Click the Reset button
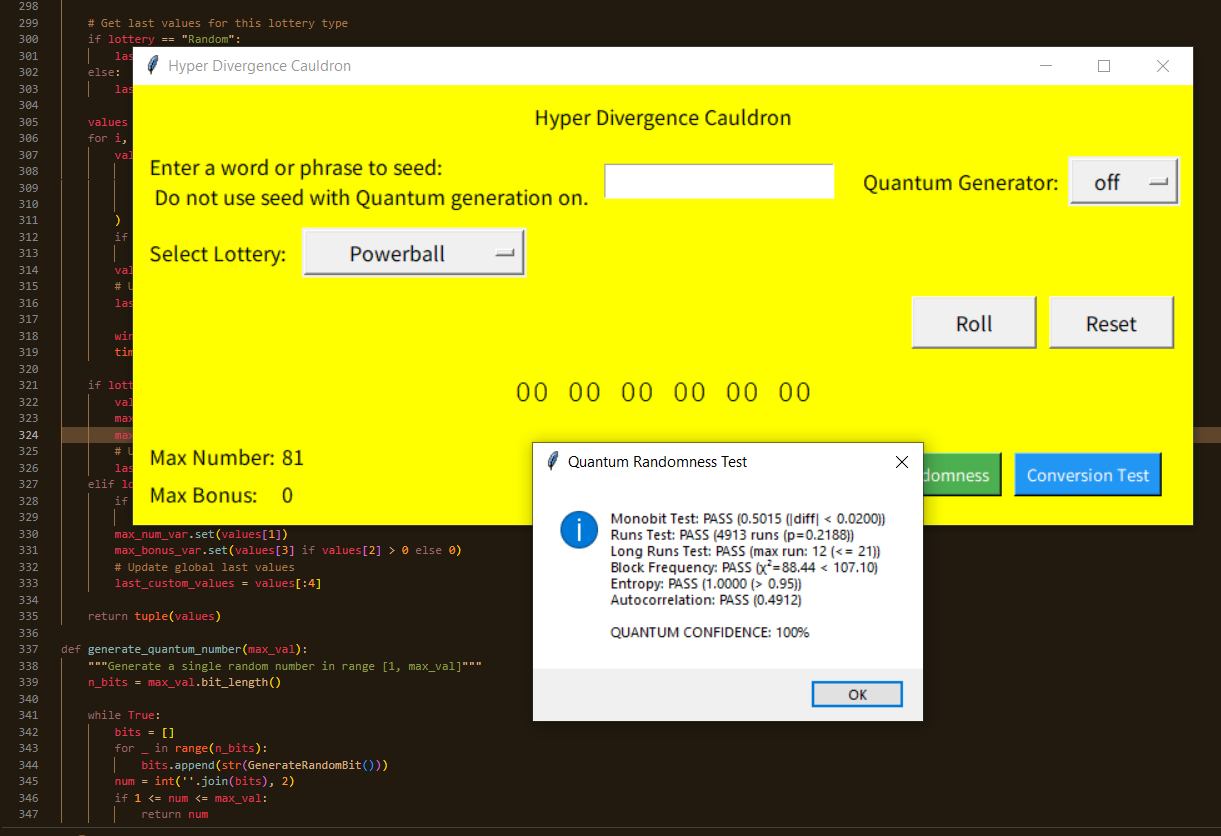1221x836 pixels. [x=1111, y=323]
